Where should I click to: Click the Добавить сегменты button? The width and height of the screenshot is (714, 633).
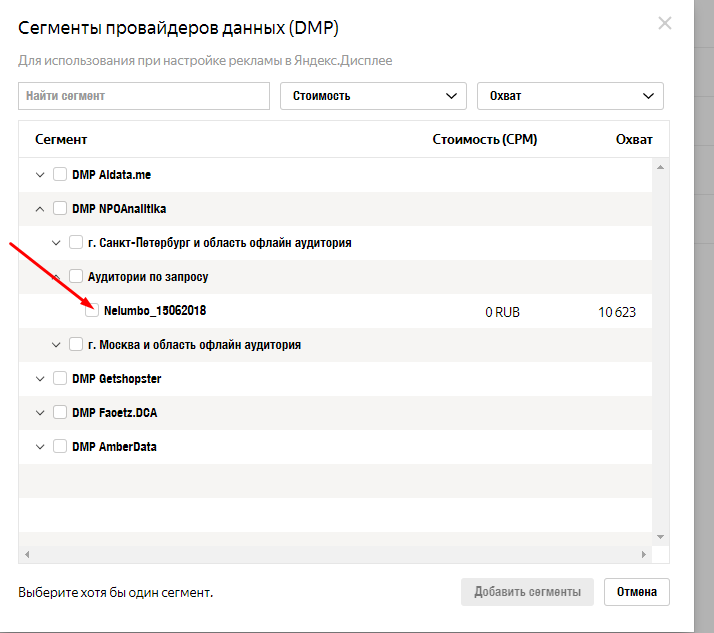[527, 592]
